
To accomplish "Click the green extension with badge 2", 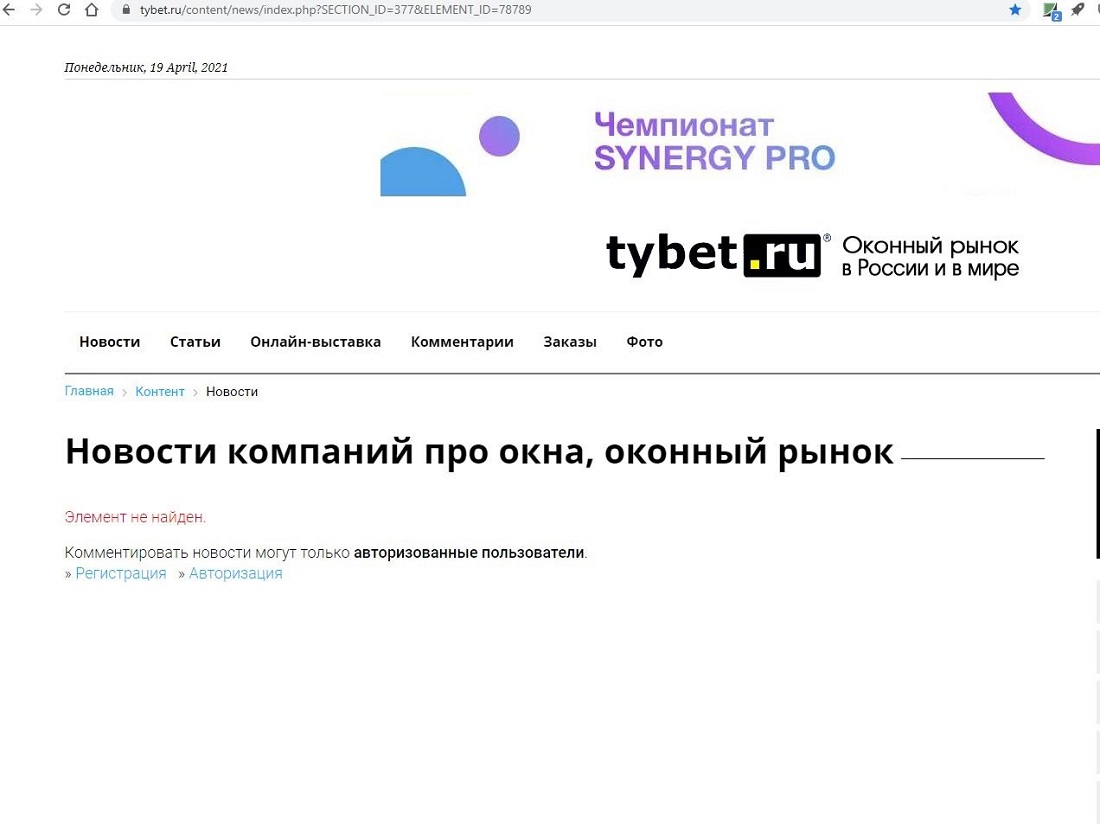I will pos(1049,11).
